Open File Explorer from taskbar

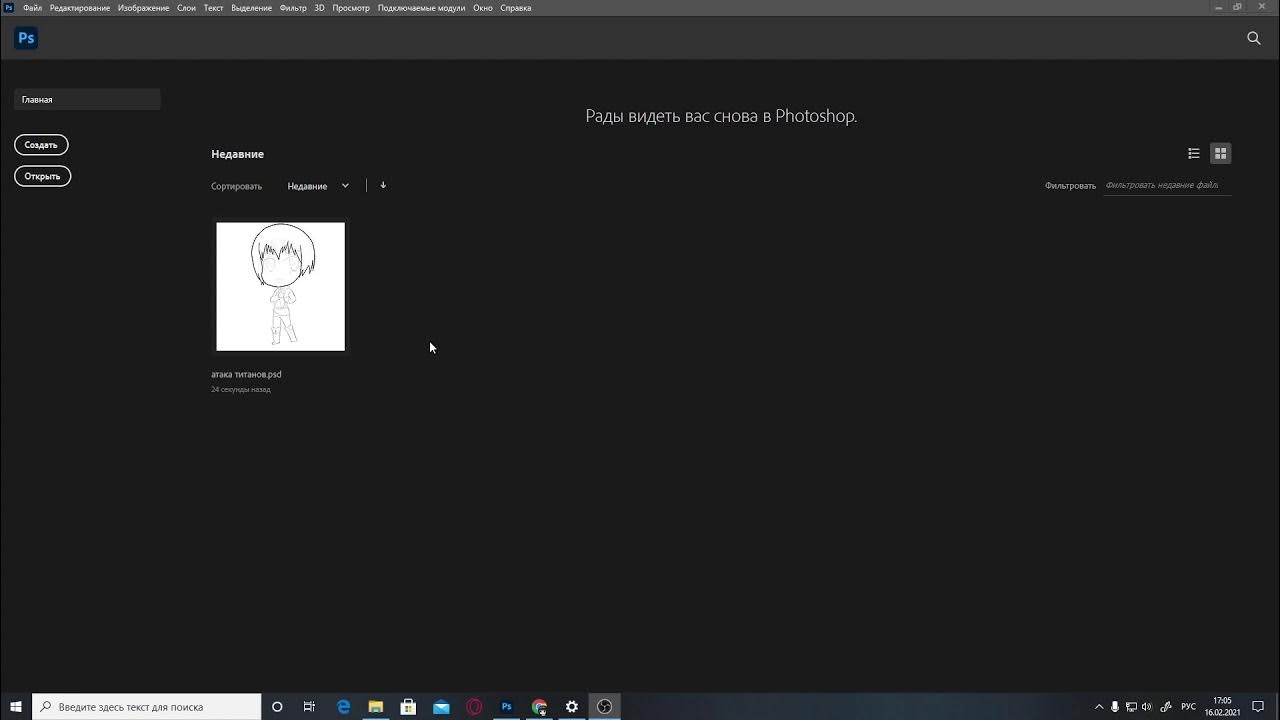pyautogui.click(x=376, y=706)
